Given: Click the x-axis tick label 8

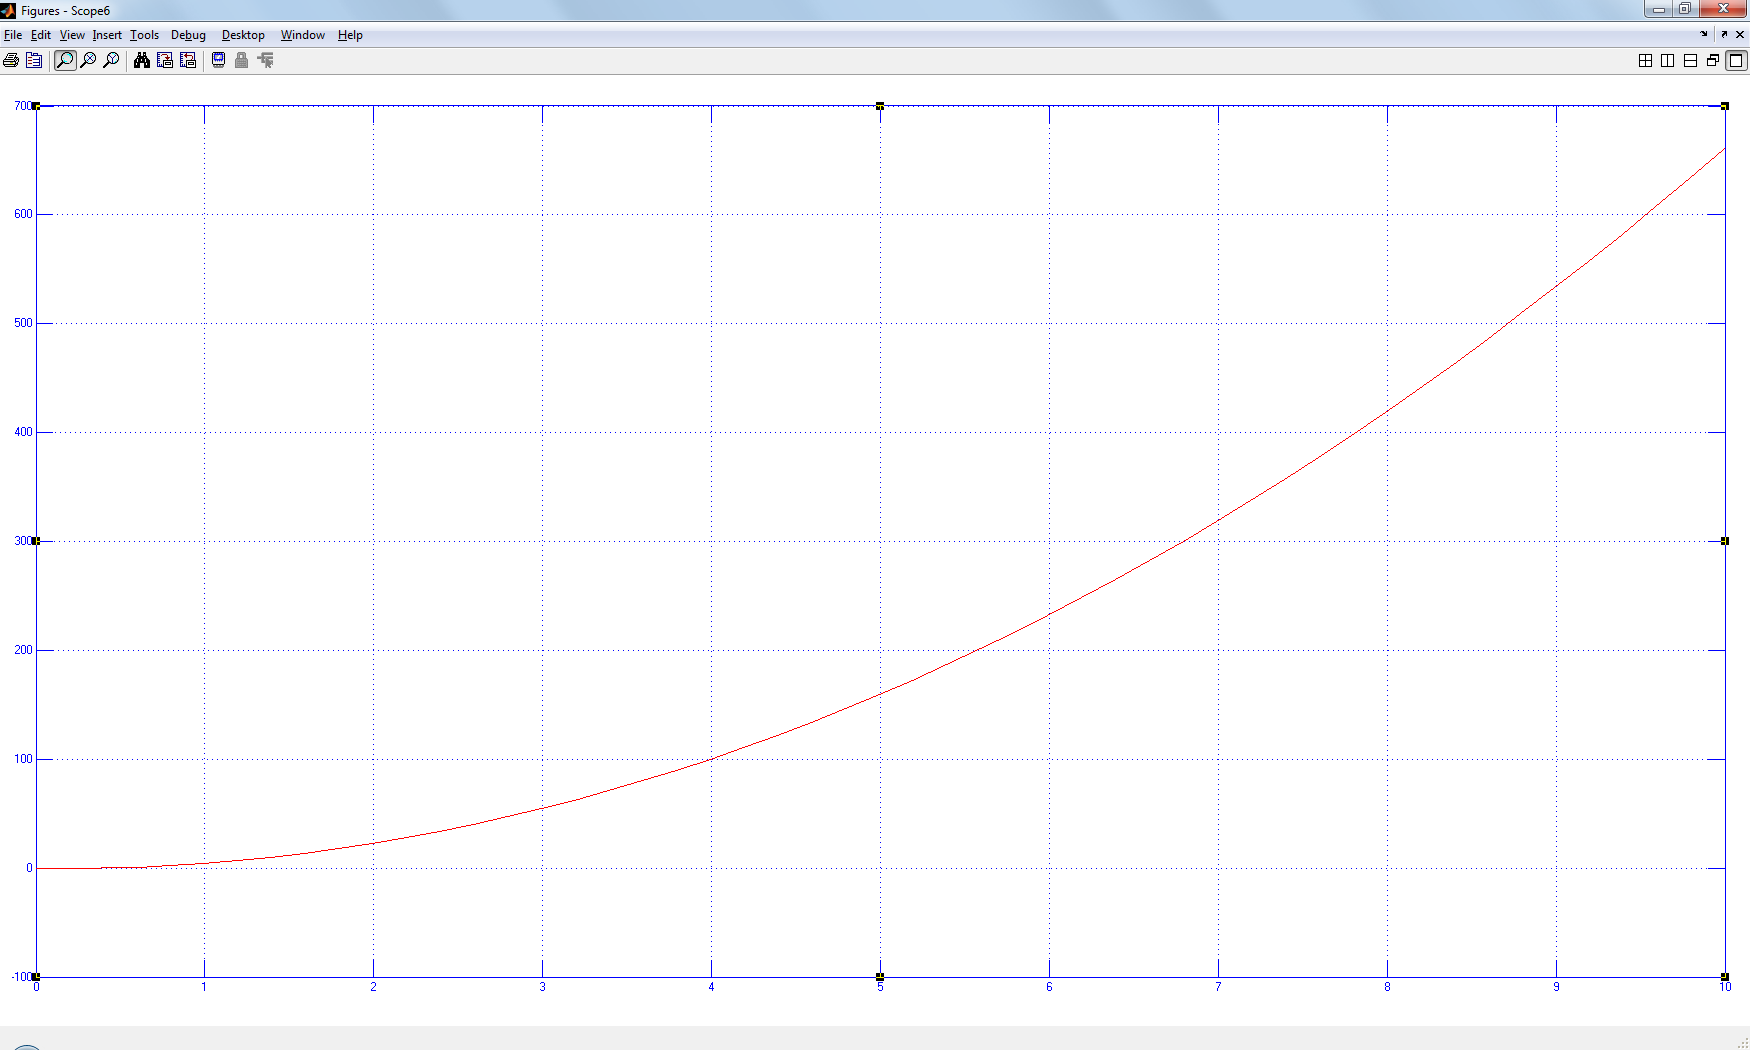Looking at the screenshot, I should [x=1387, y=987].
